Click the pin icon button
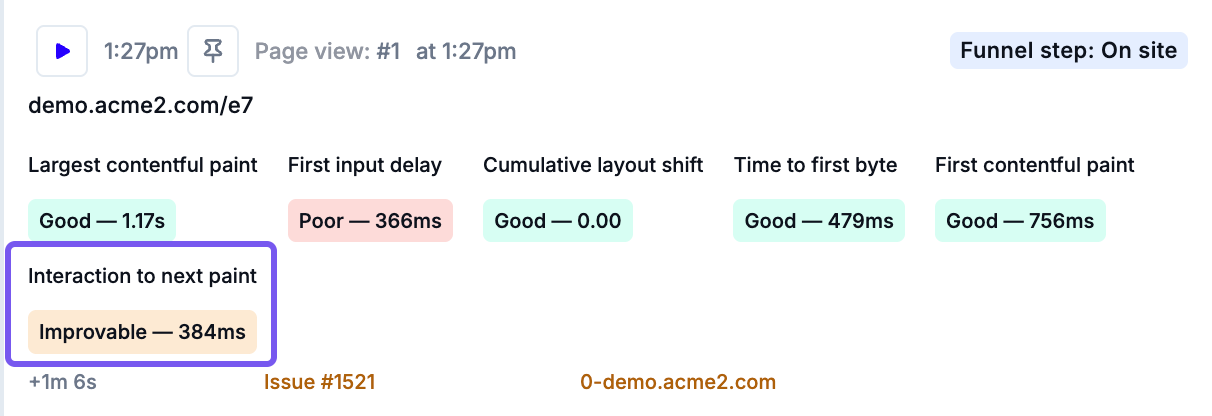Image resolution: width=1212 pixels, height=416 pixels. coord(213,51)
